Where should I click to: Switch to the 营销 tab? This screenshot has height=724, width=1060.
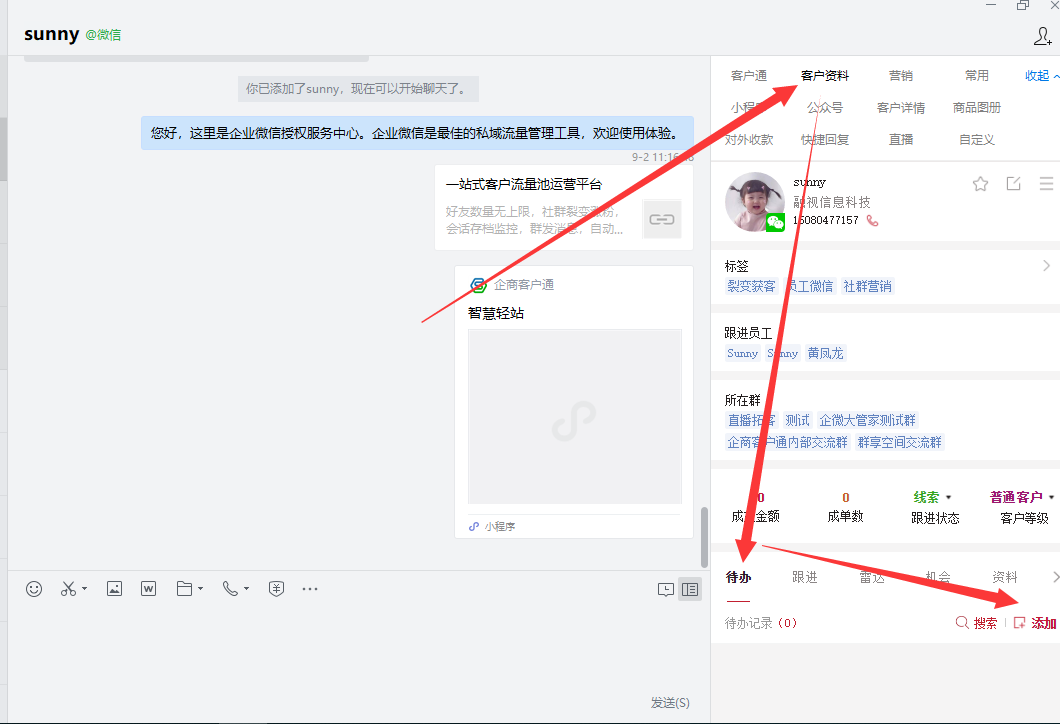[900, 75]
